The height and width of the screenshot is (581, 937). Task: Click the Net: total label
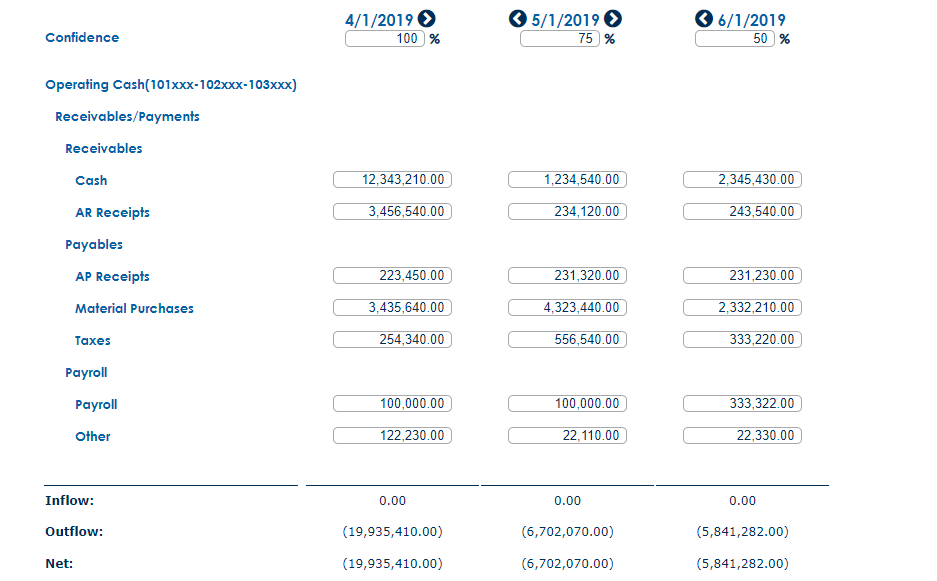[x=59, y=564]
